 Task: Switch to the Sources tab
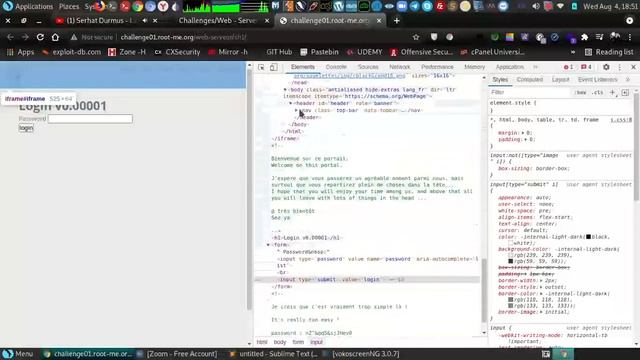coord(368,67)
